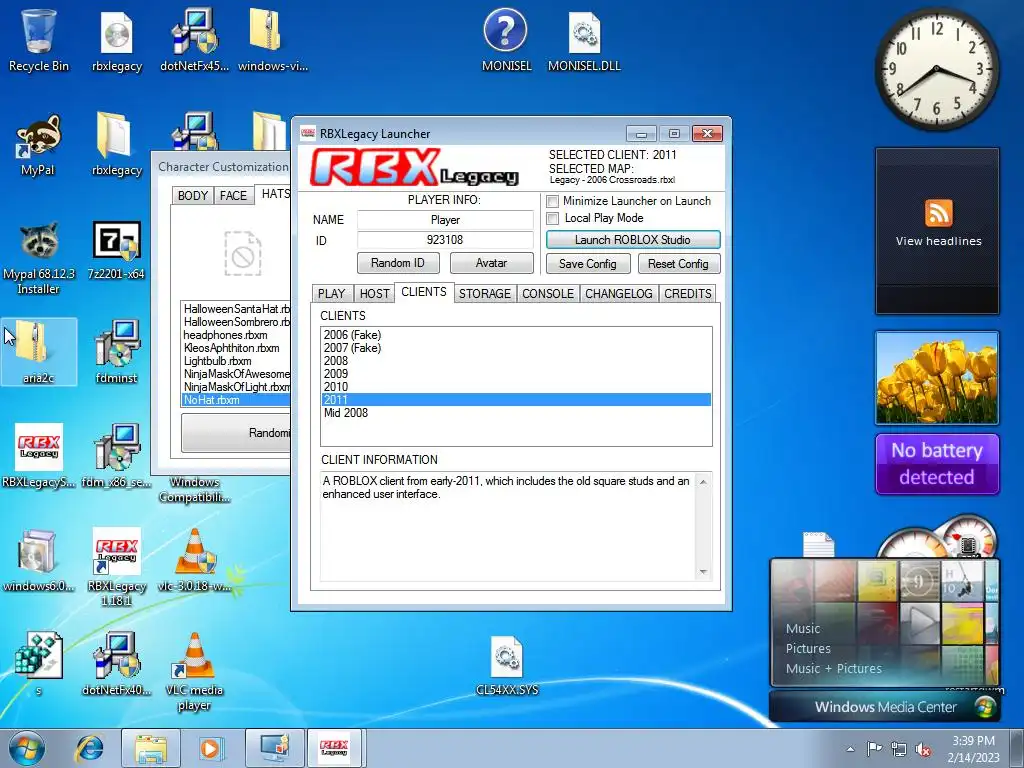The width and height of the screenshot is (1024, 768).
Task: Click the Action Center flag tray icon
Action: coord(874,749)
